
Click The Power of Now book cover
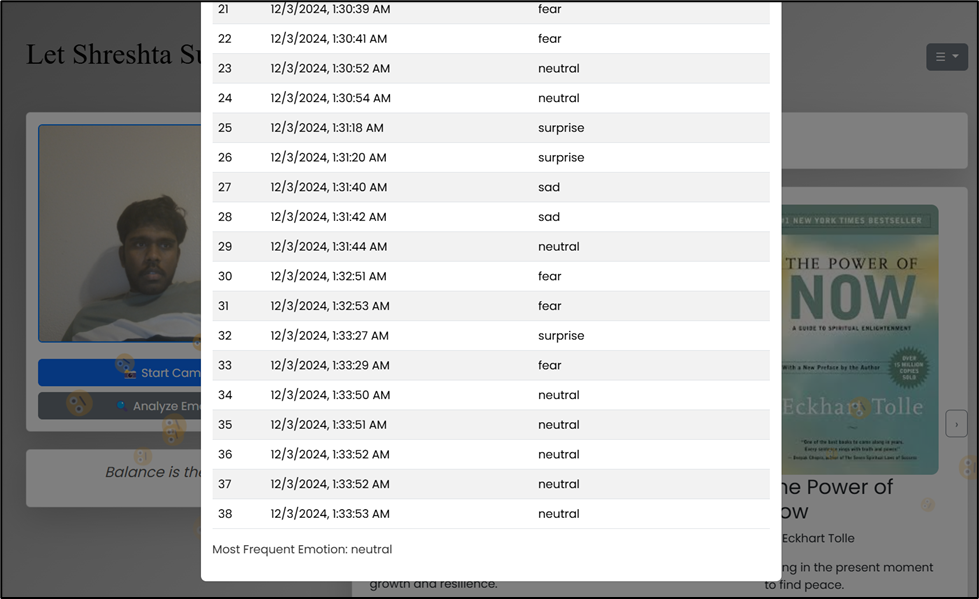click(x=859, y=339)
